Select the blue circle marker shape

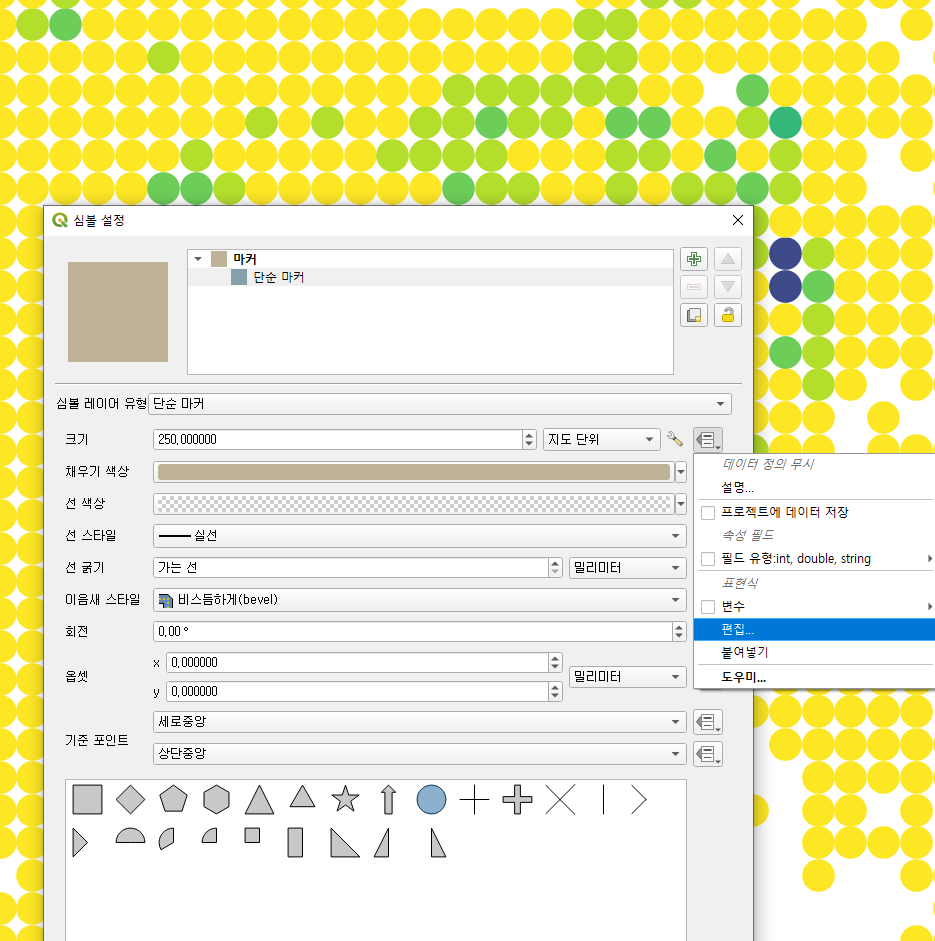[431, 799]
